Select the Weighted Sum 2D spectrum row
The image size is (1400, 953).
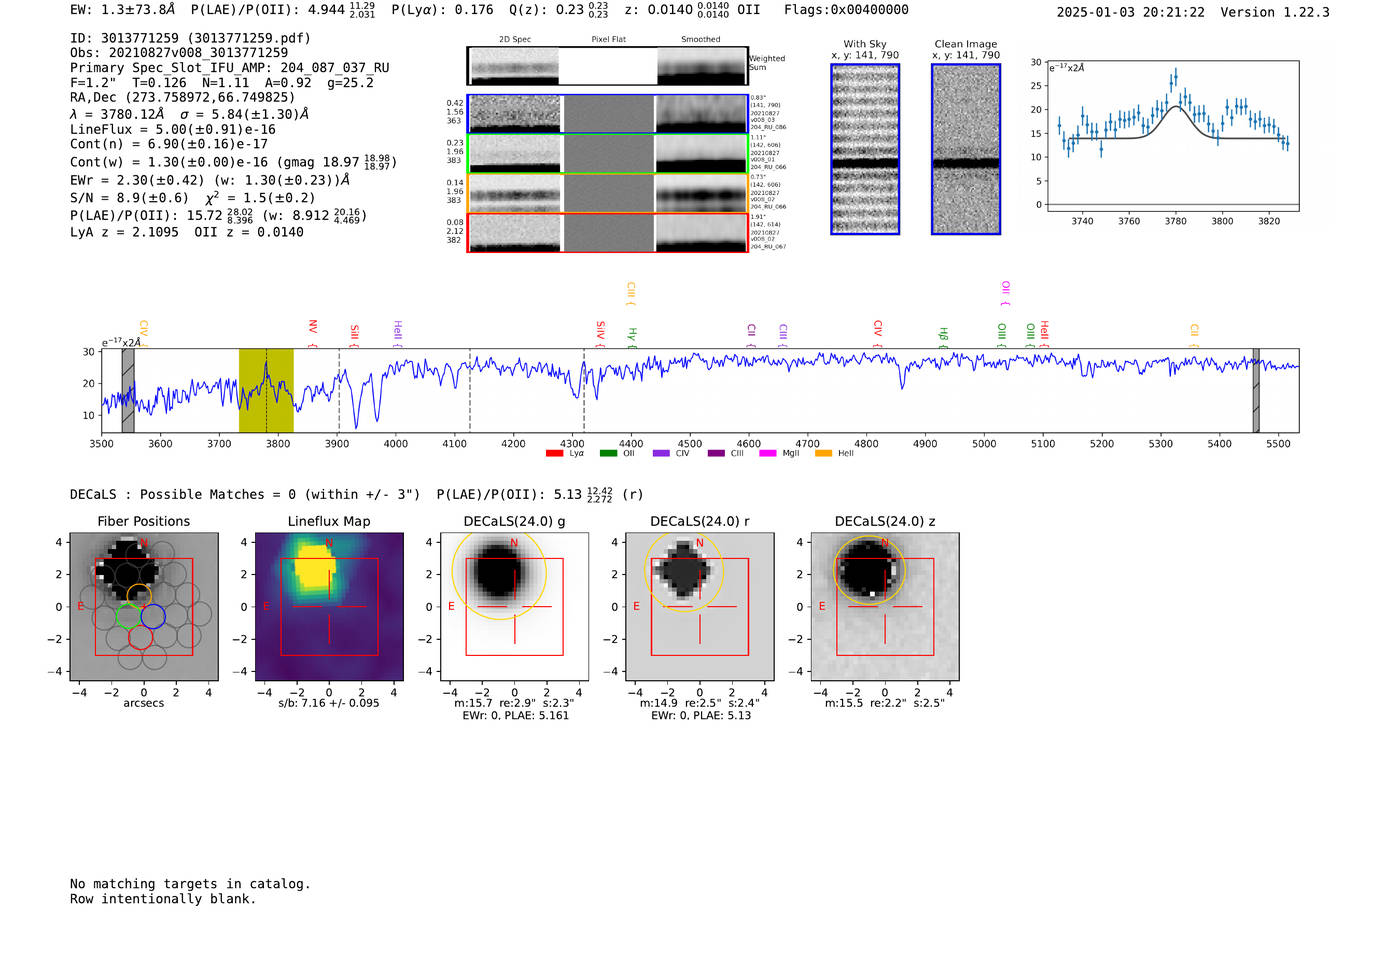click(x=608, y=66)
